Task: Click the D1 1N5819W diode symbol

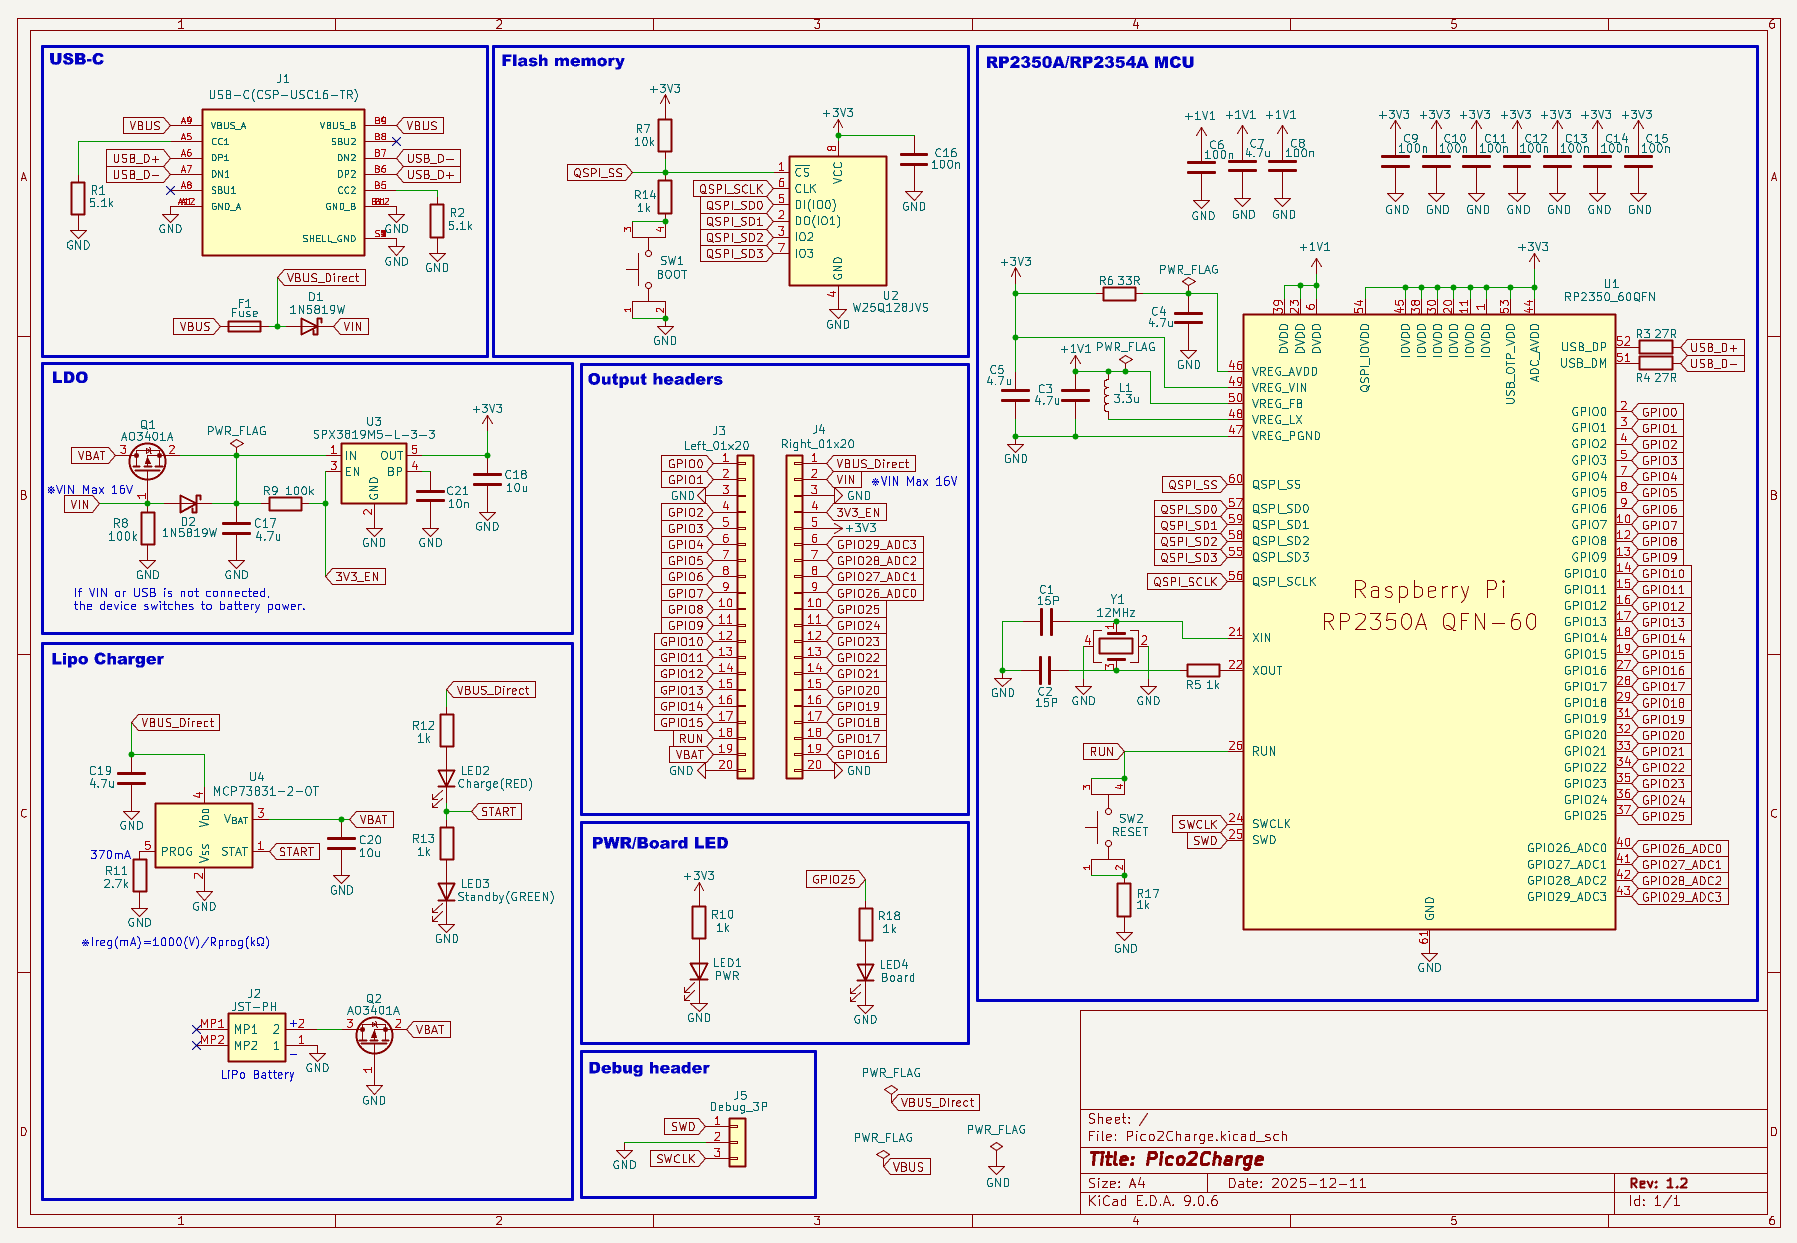Action: click(310, 326)
